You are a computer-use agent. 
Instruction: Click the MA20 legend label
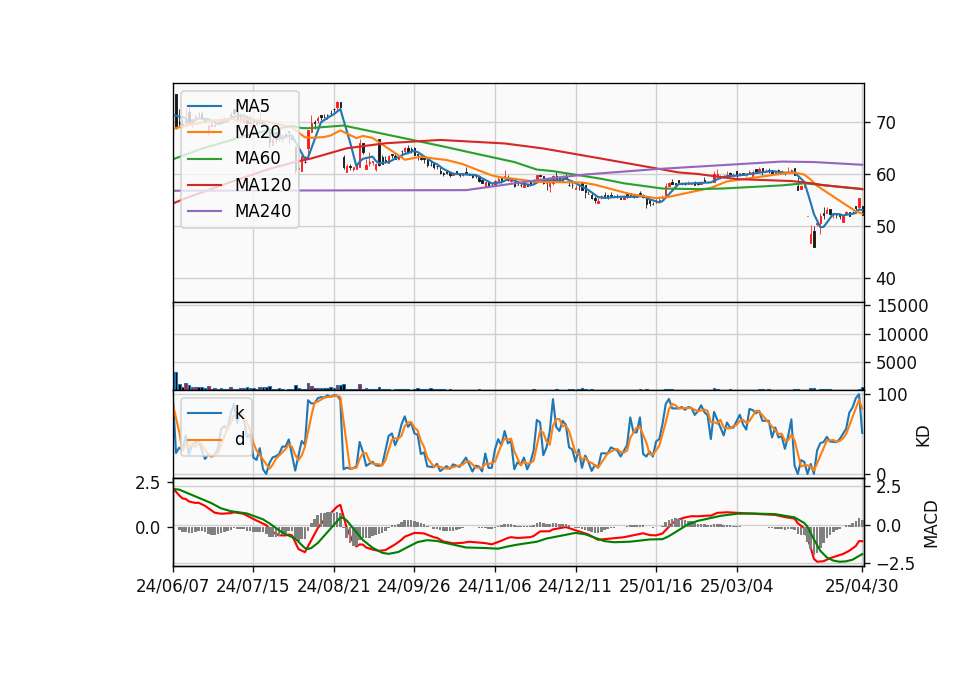[x=257, y=132]
